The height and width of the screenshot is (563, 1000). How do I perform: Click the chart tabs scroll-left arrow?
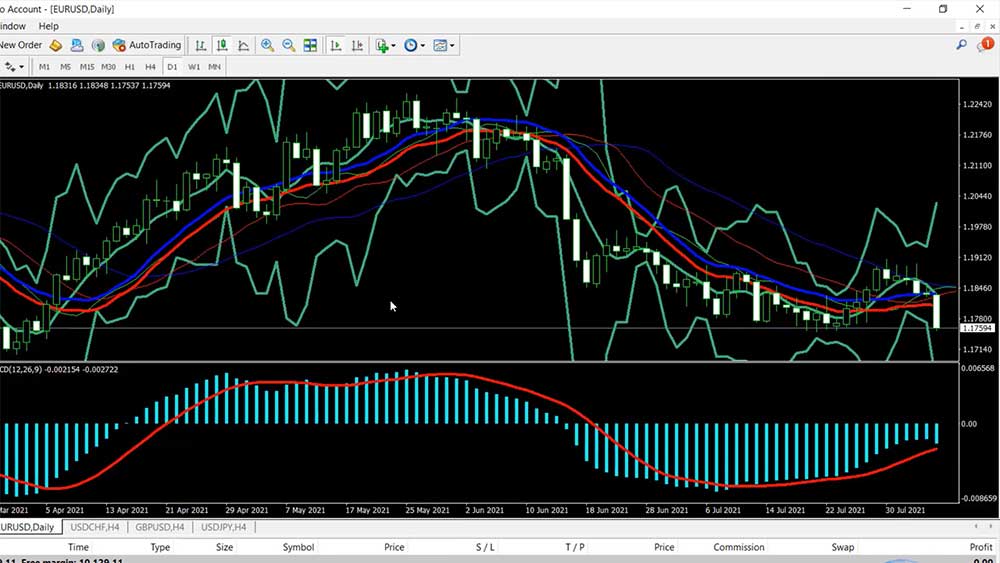pos(976,527)
